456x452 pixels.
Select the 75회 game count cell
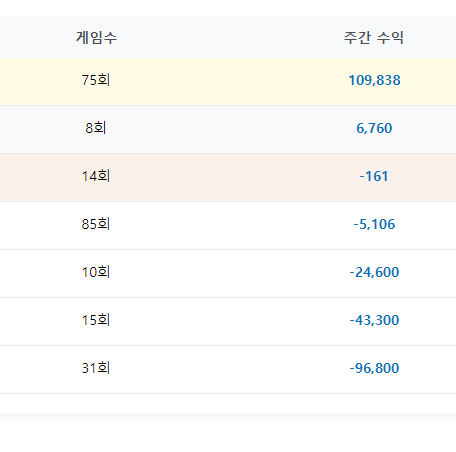click(96, 80)
